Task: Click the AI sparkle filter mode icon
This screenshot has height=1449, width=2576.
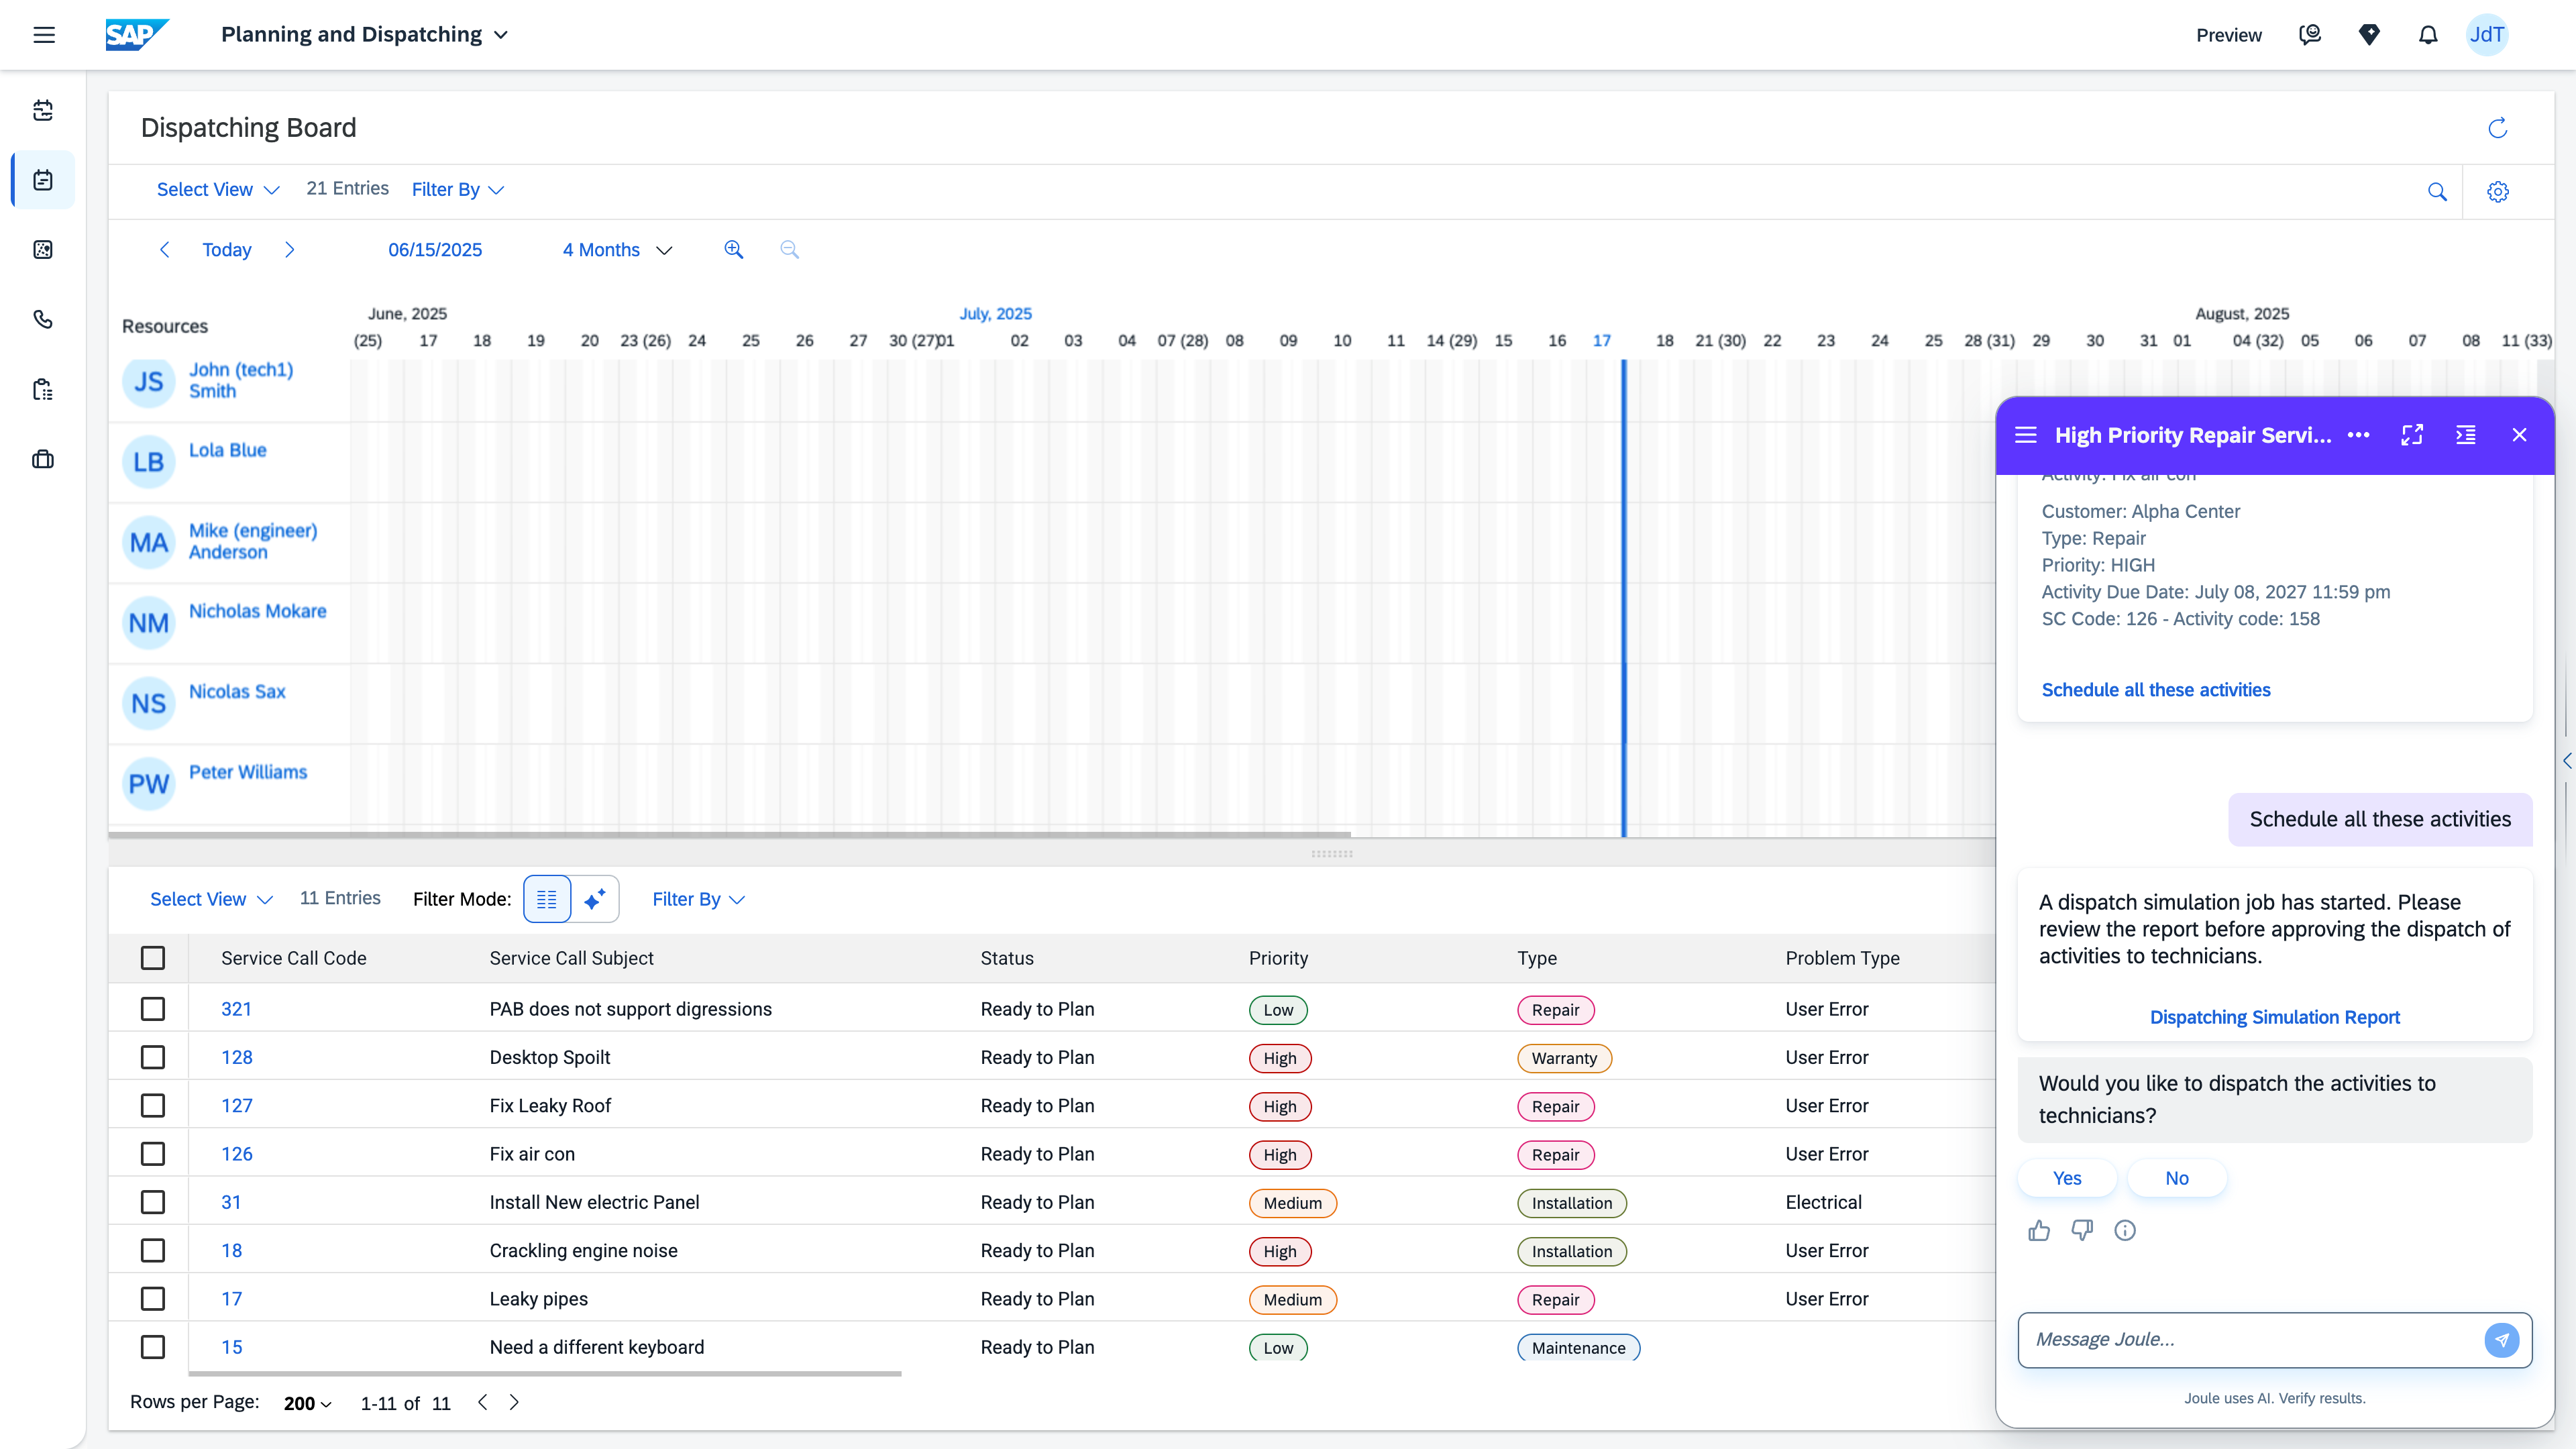Action: pos(595,899)
